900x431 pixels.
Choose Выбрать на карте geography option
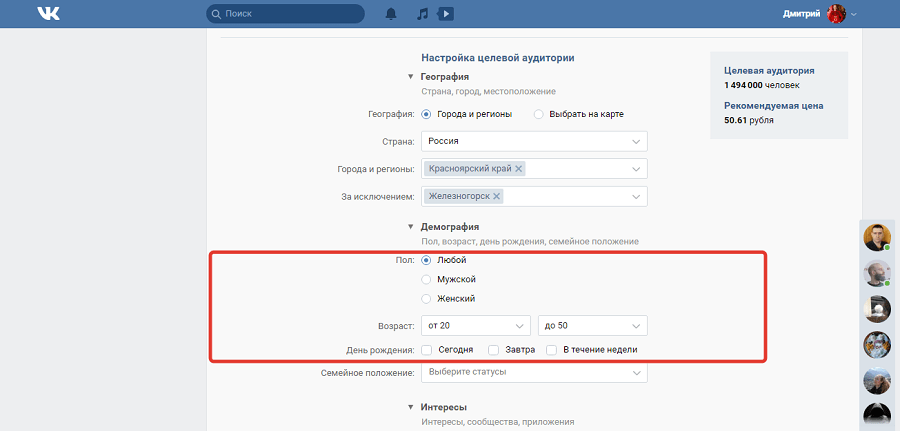click(x=539, y=114)
